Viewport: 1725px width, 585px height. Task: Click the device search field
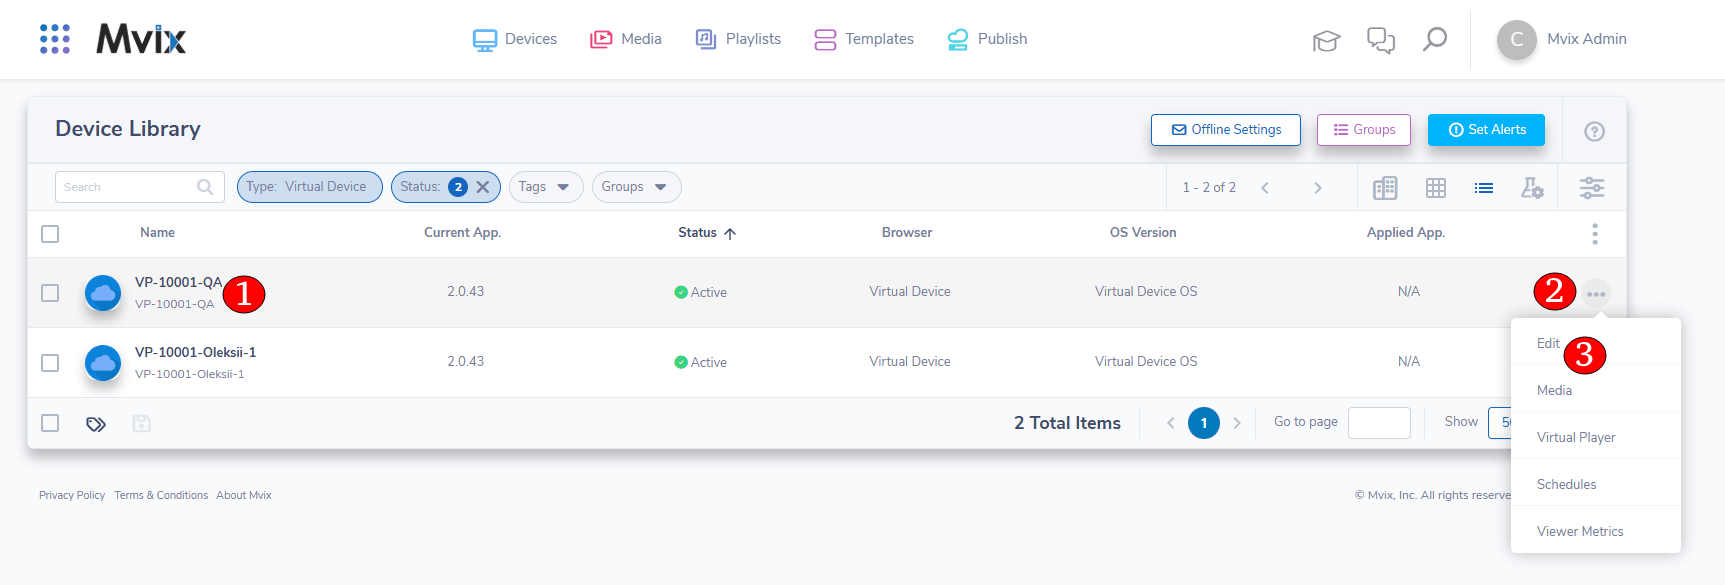click(140, 187)
